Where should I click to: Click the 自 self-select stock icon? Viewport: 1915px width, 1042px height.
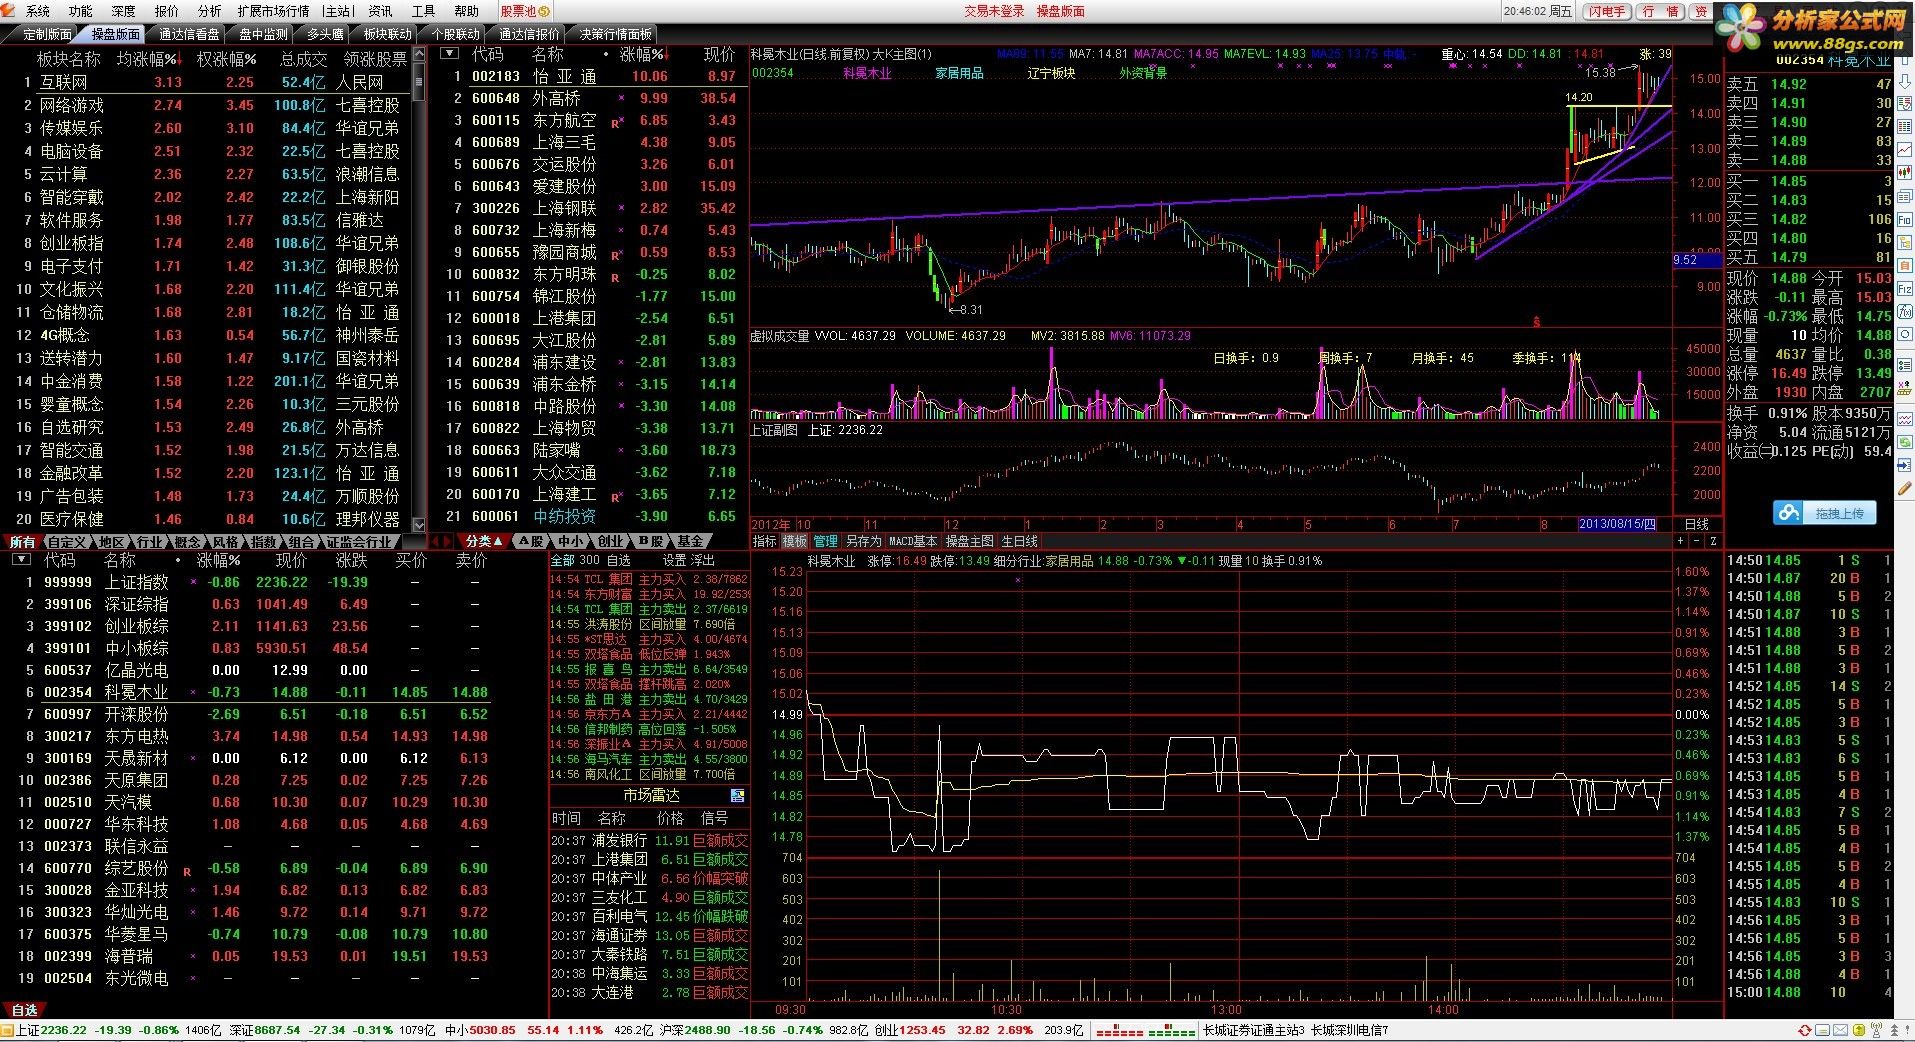click(1905, 265)
